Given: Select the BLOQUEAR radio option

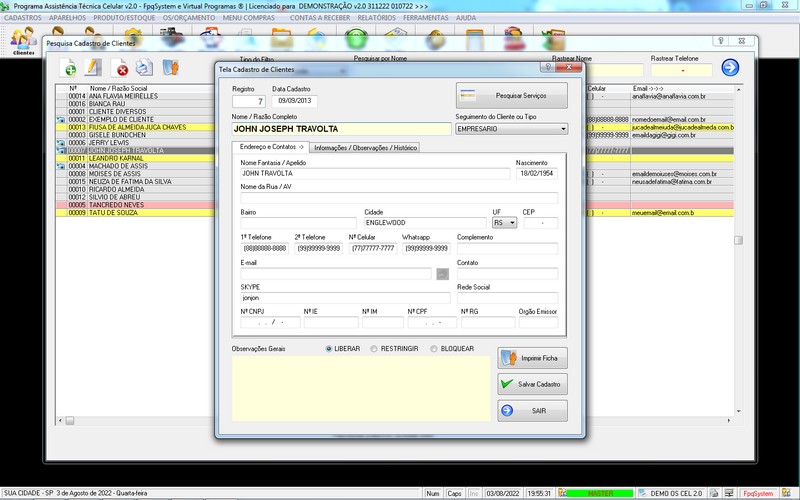Looking at the screenshot, I should (434, 349).
